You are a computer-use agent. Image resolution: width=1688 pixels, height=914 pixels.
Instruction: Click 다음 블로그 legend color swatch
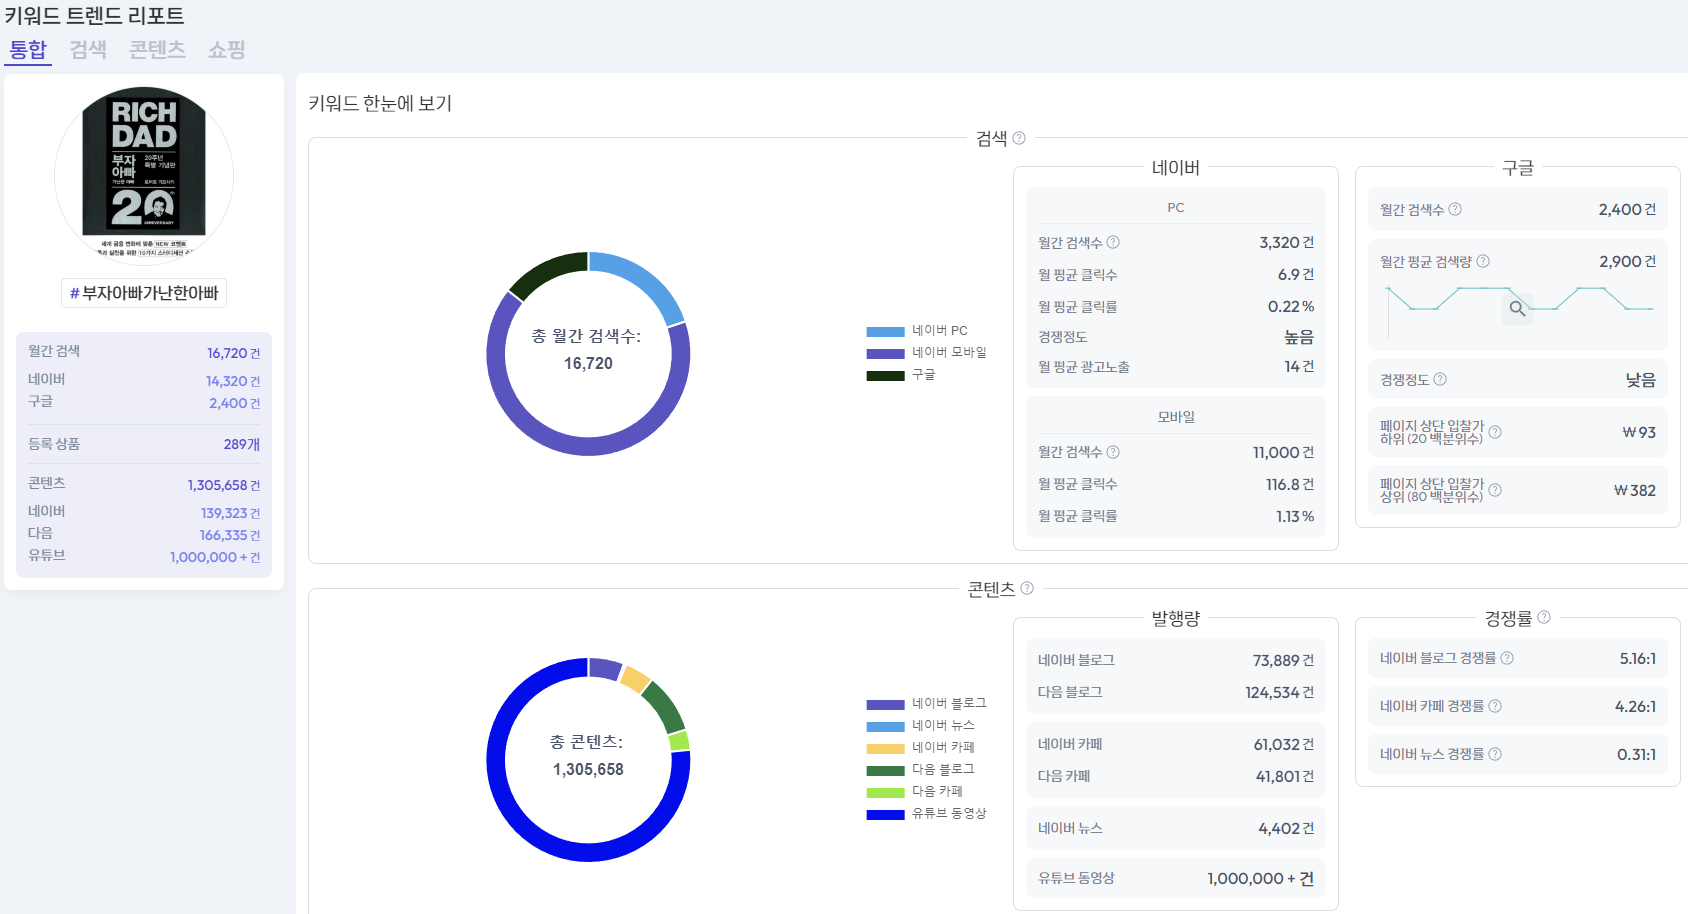[885, 770]
